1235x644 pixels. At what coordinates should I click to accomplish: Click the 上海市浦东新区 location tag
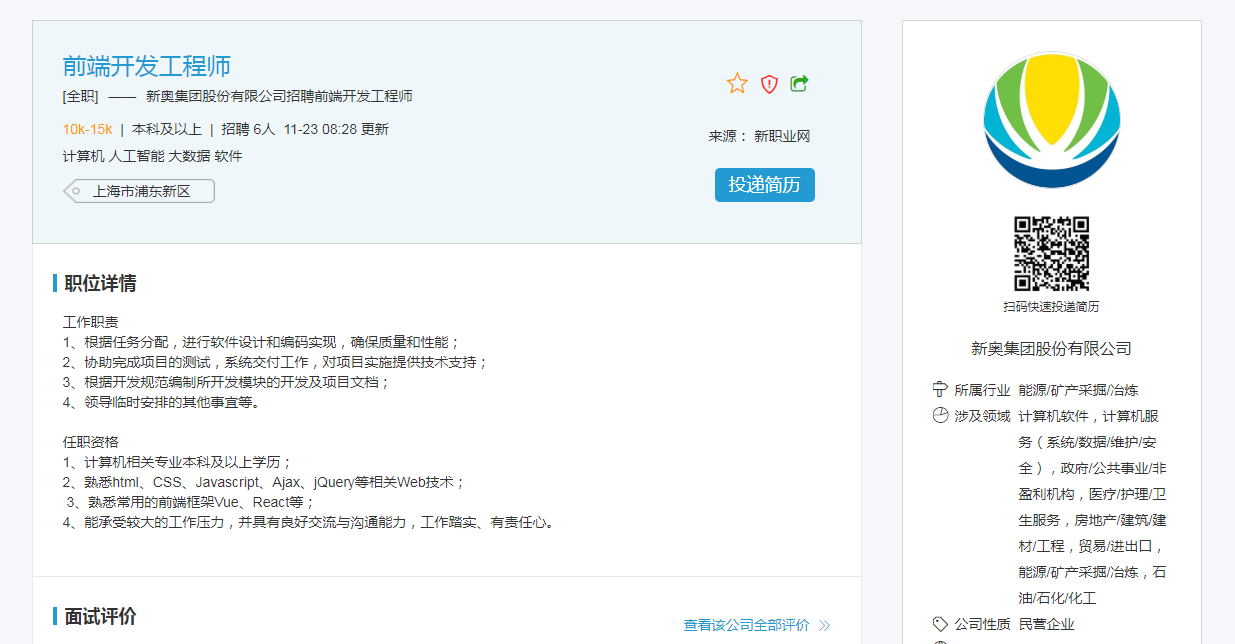141,191
